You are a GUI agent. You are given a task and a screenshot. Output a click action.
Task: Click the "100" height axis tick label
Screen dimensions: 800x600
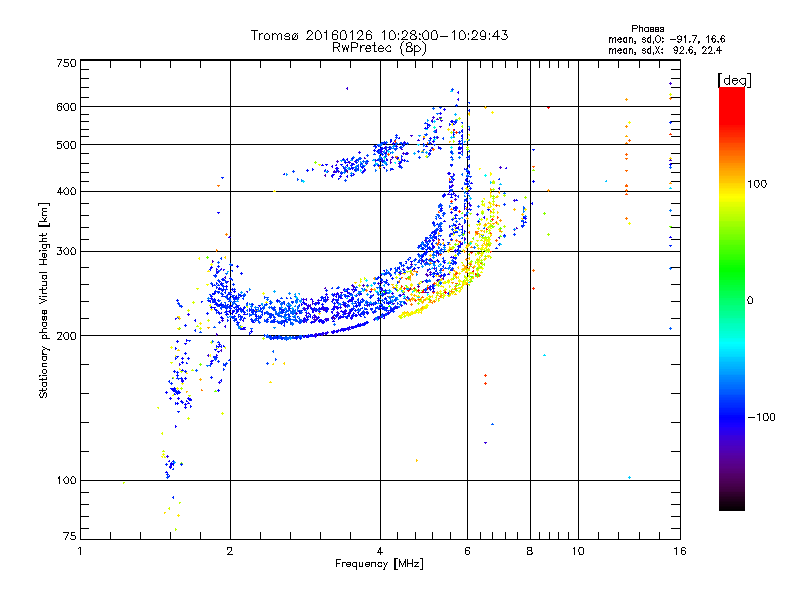coord(67,480)
